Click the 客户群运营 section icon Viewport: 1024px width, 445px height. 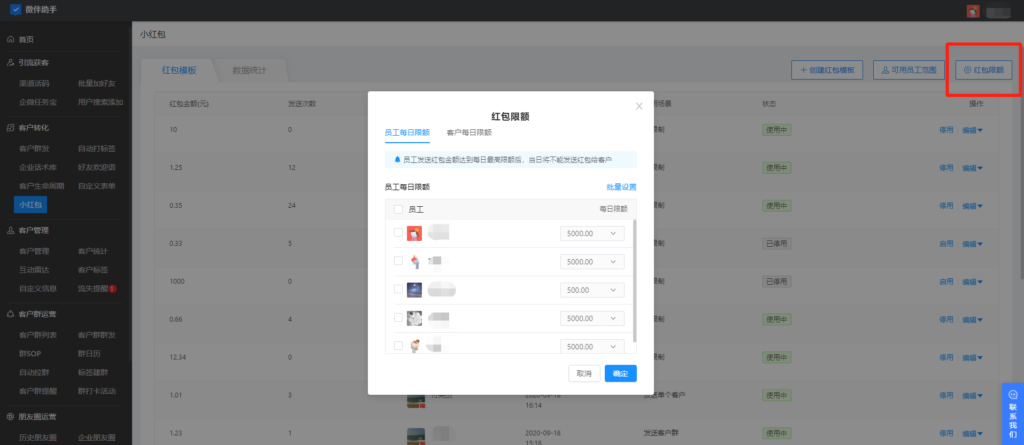point(10,314)
